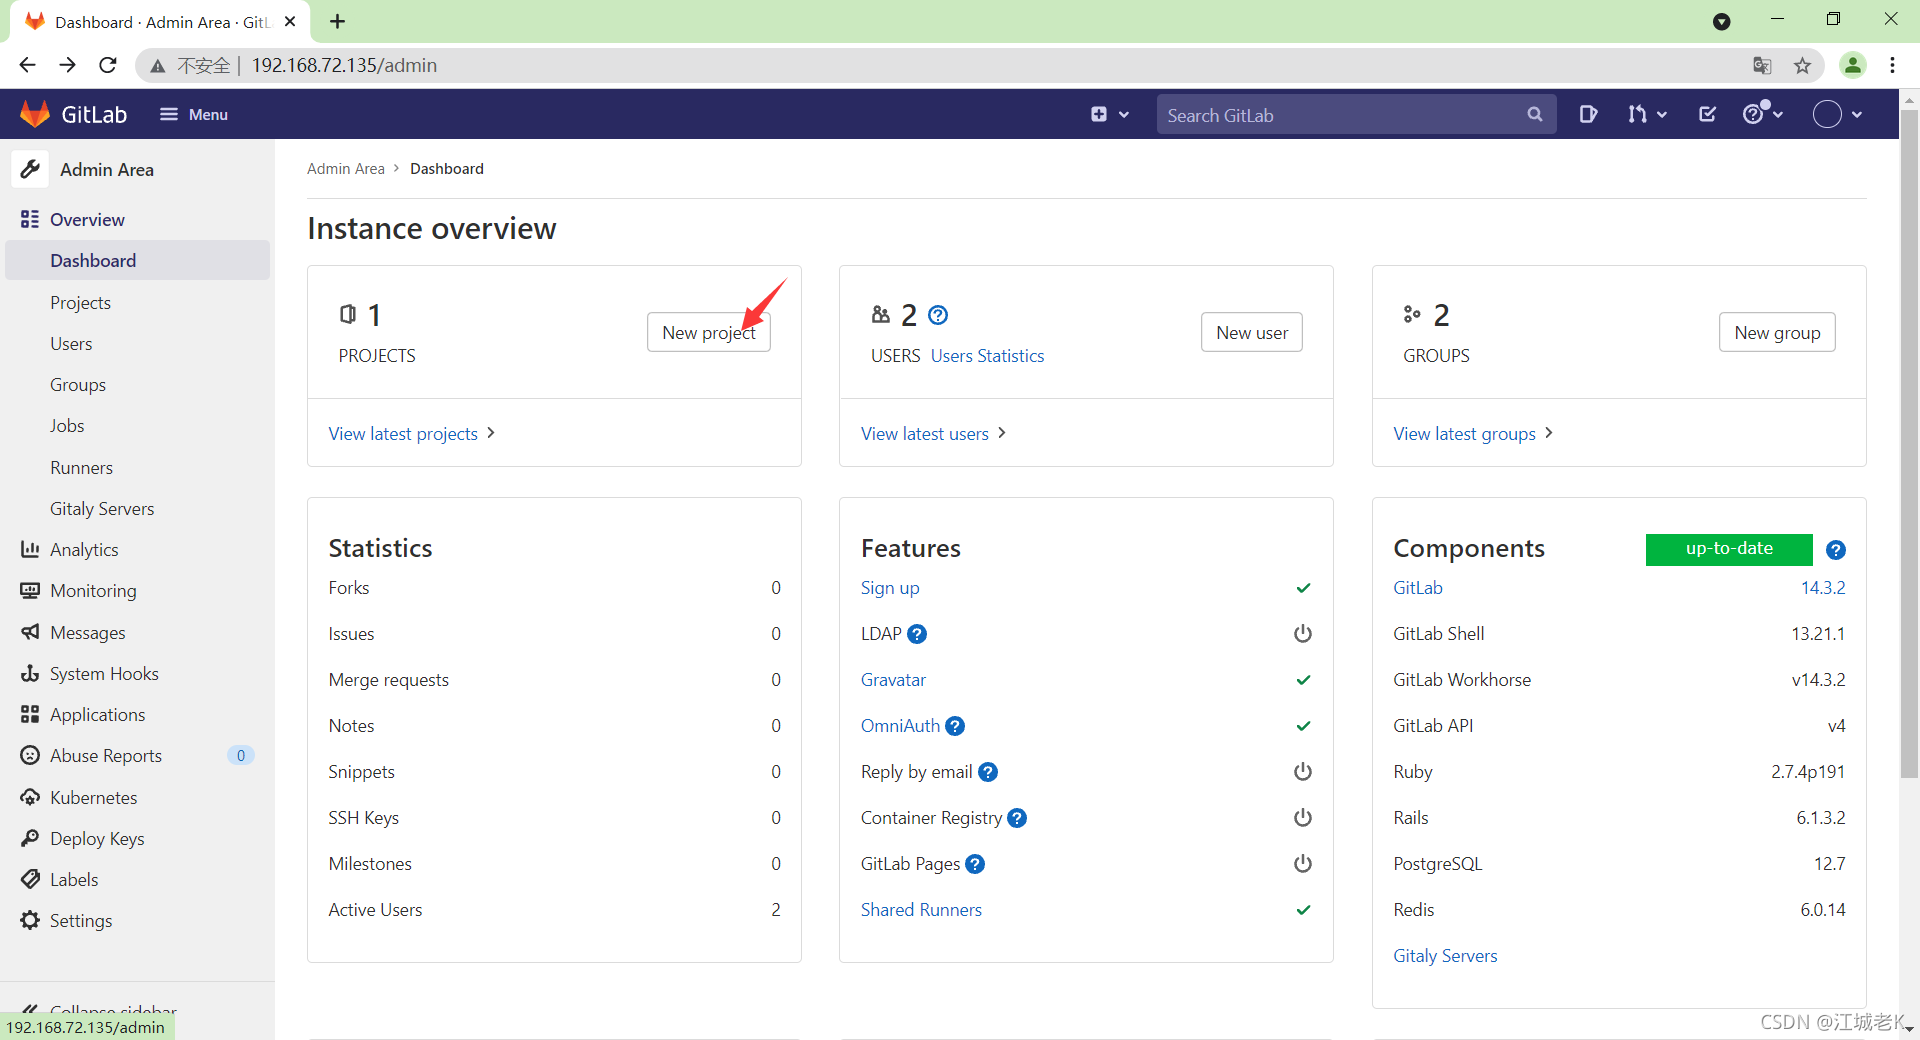Image resolution: width=1920 pixels, height=1040 pixels.
Task: Click the search magnifier icon
Action: 1534,114
